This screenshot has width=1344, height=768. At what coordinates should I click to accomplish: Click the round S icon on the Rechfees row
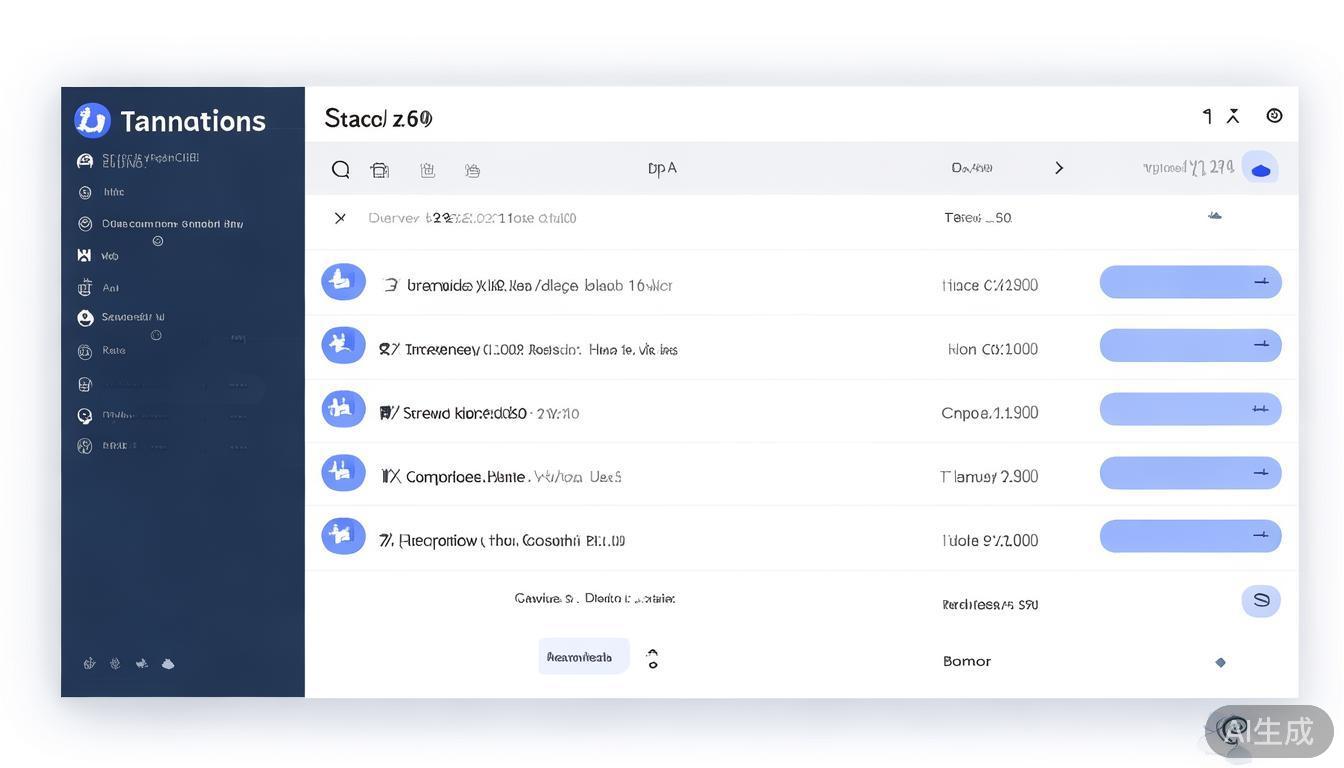(x=1261, y=601)
